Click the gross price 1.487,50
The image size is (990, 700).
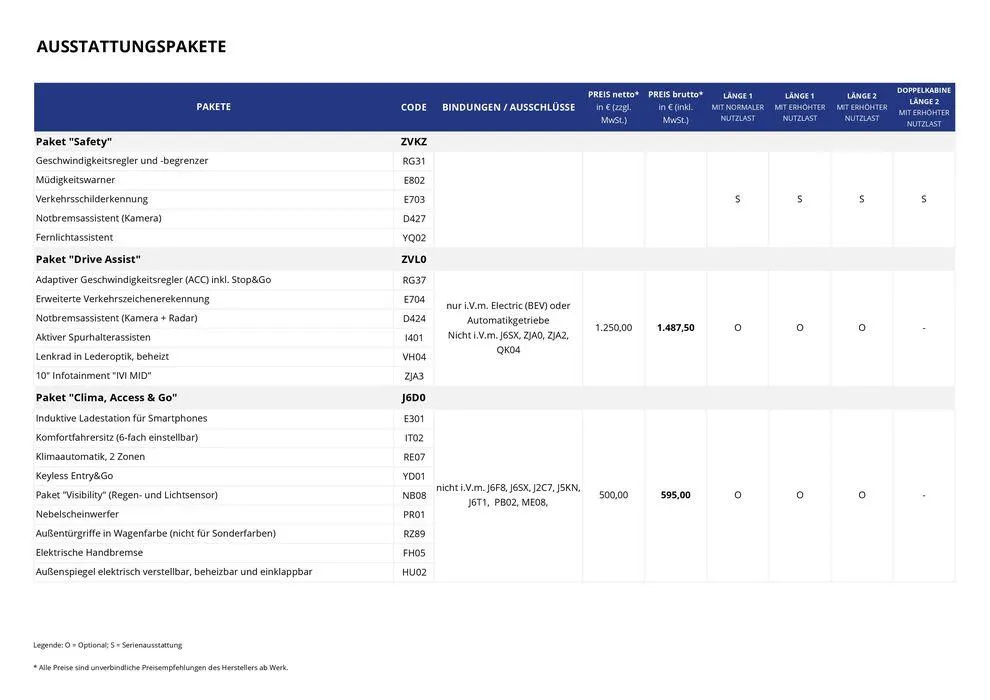click(675, 328)
